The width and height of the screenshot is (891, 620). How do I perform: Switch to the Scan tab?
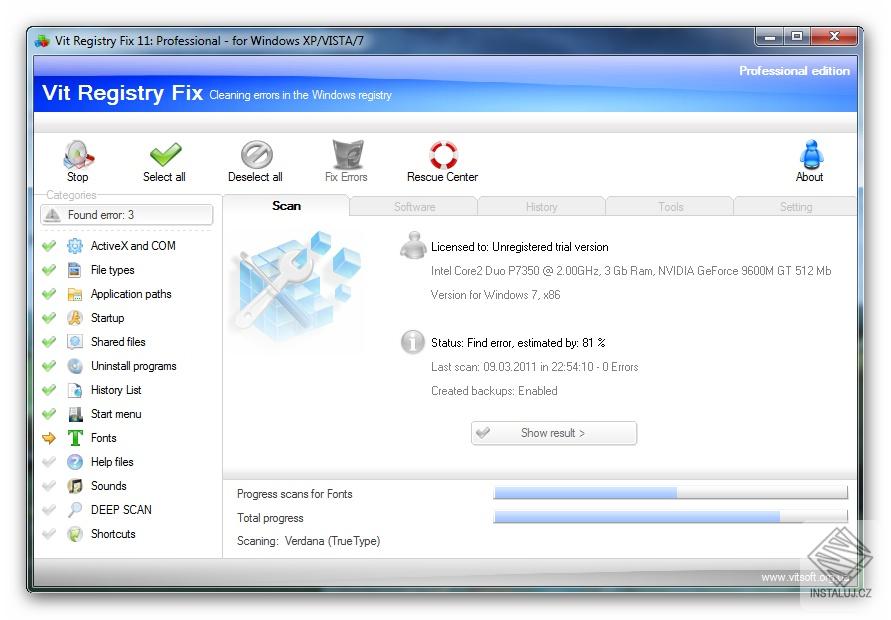pyautogui.click(x=286, y=206)
